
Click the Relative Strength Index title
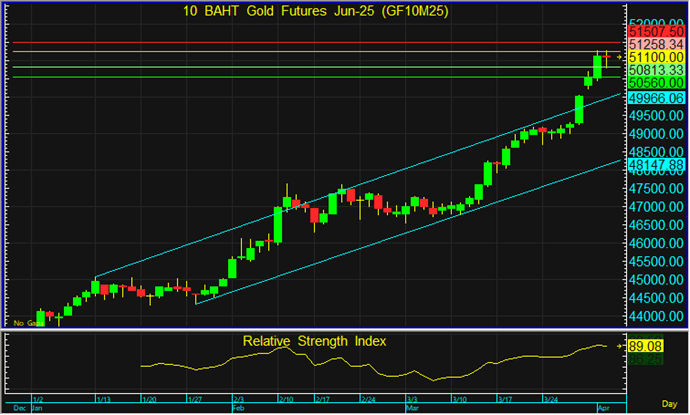click(x=314, y=341)
